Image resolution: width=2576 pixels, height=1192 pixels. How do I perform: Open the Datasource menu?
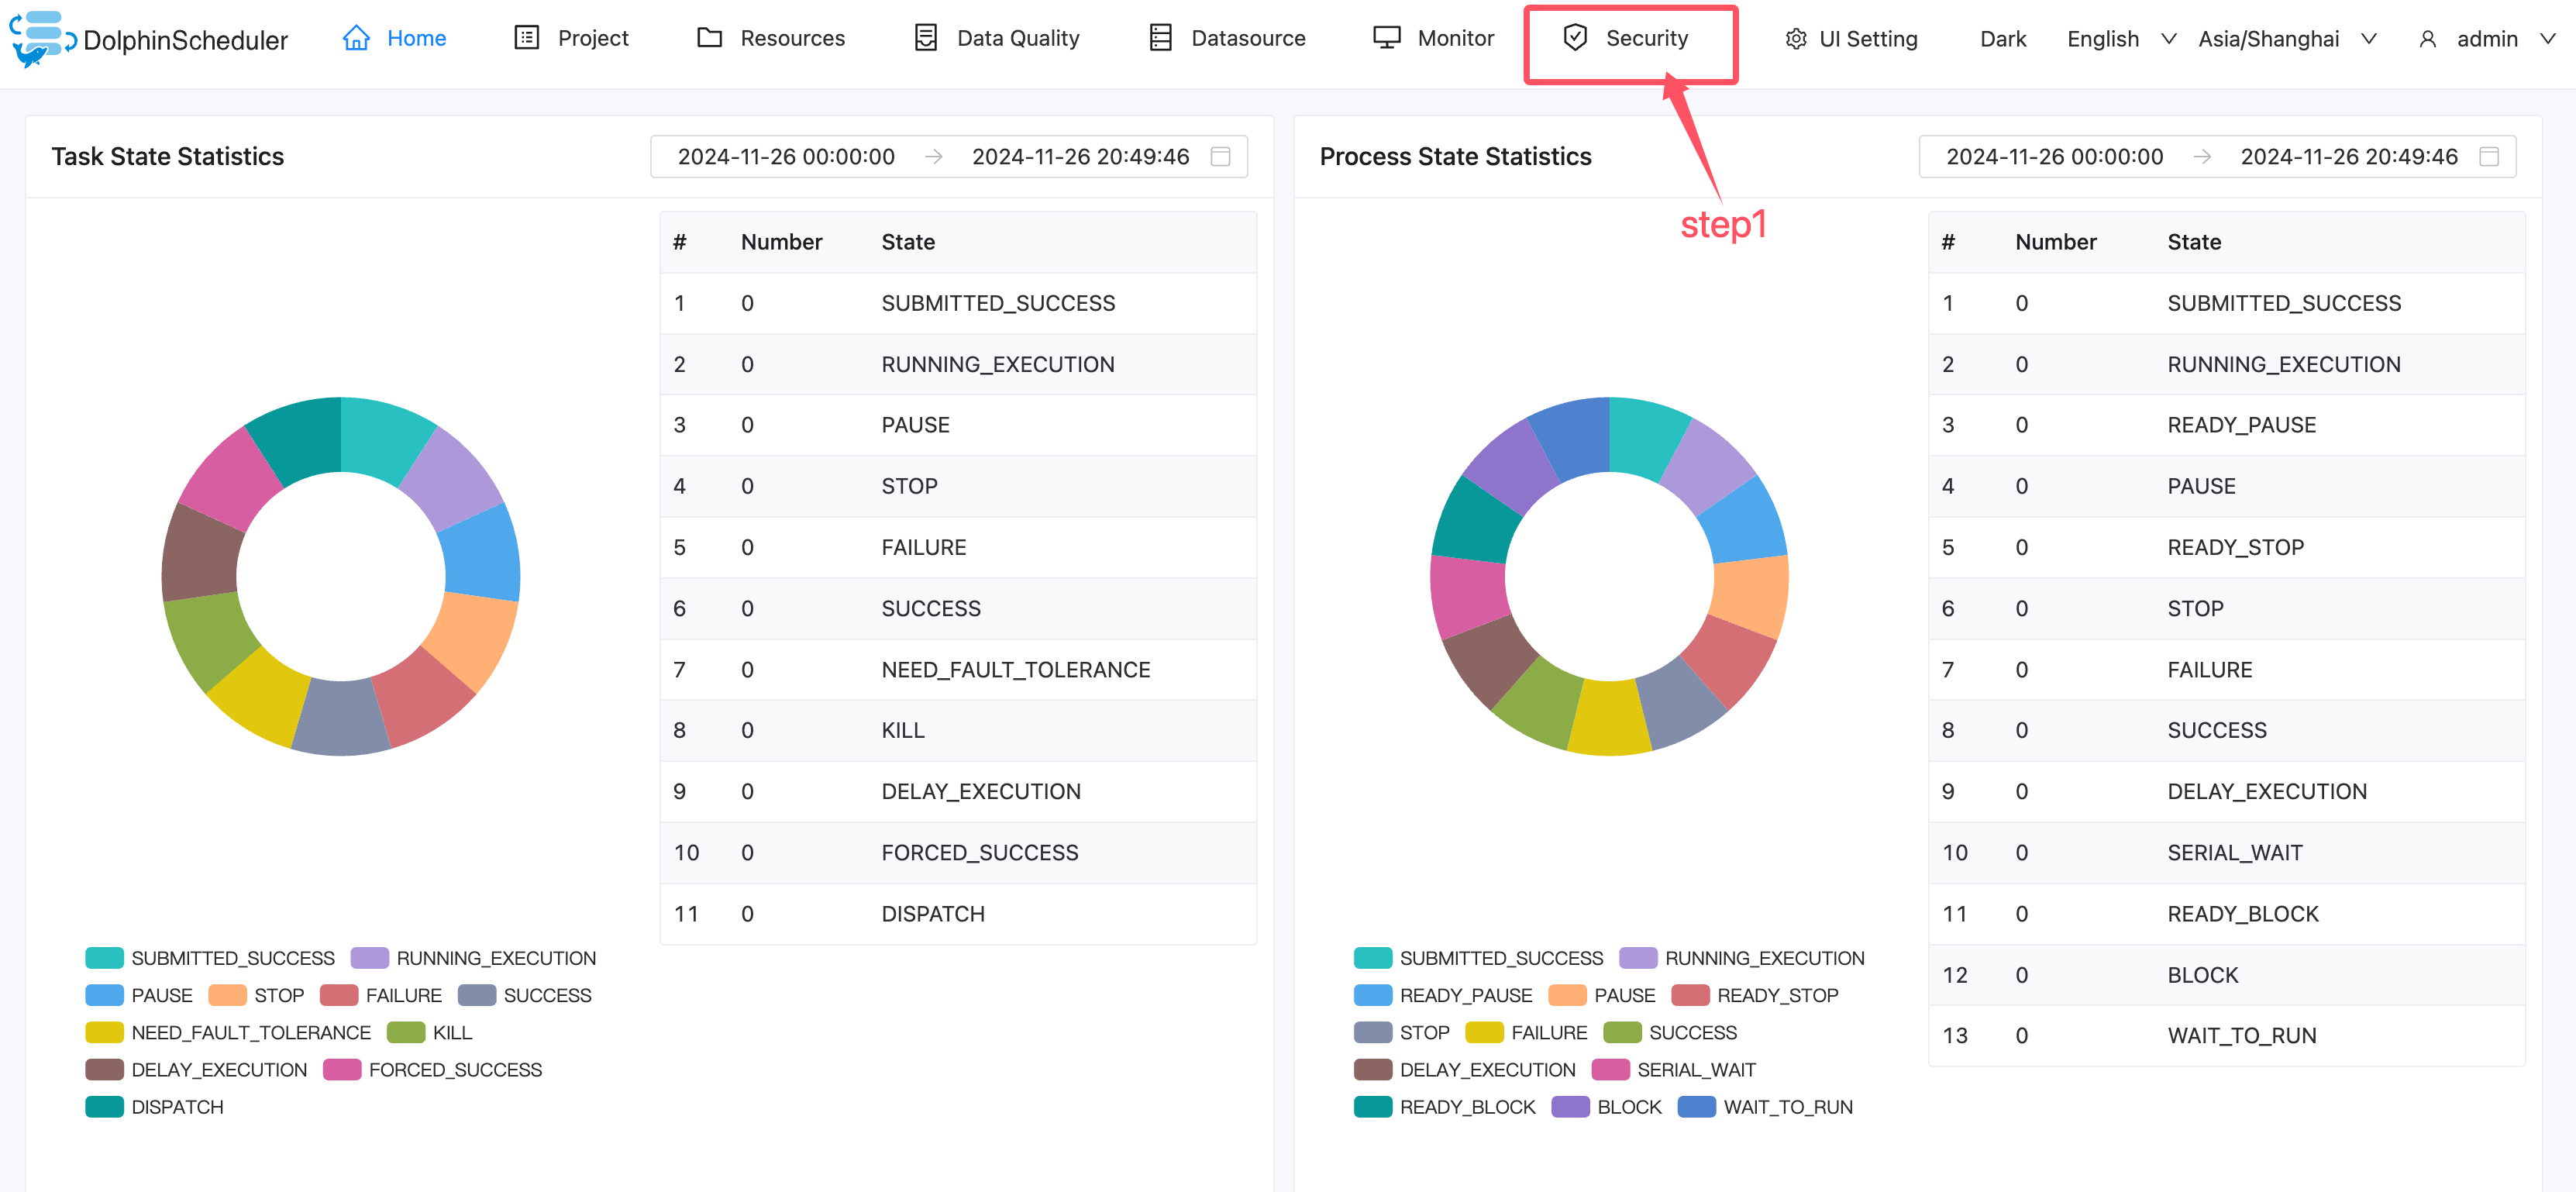(x=1247, y=38)
